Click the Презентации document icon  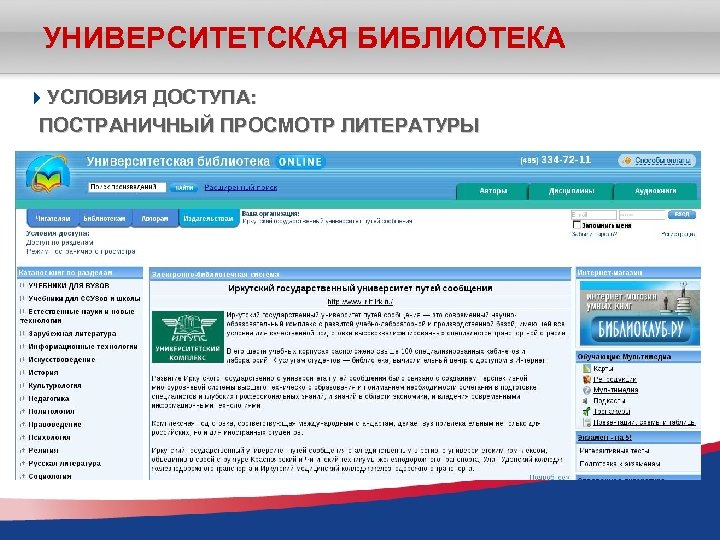(x=586, y=422)
